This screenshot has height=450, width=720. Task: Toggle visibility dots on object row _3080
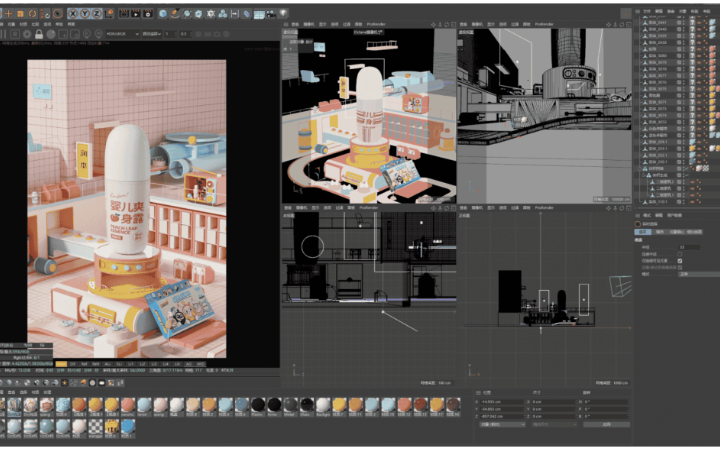684,56
